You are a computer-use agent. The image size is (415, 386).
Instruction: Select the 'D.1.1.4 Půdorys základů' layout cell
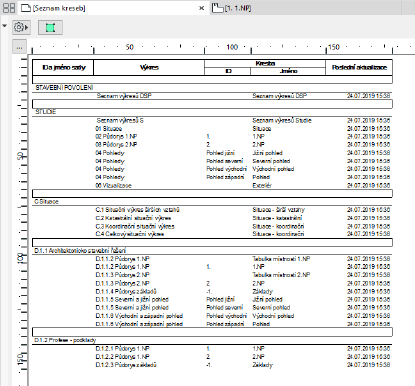tap(126, 291)
